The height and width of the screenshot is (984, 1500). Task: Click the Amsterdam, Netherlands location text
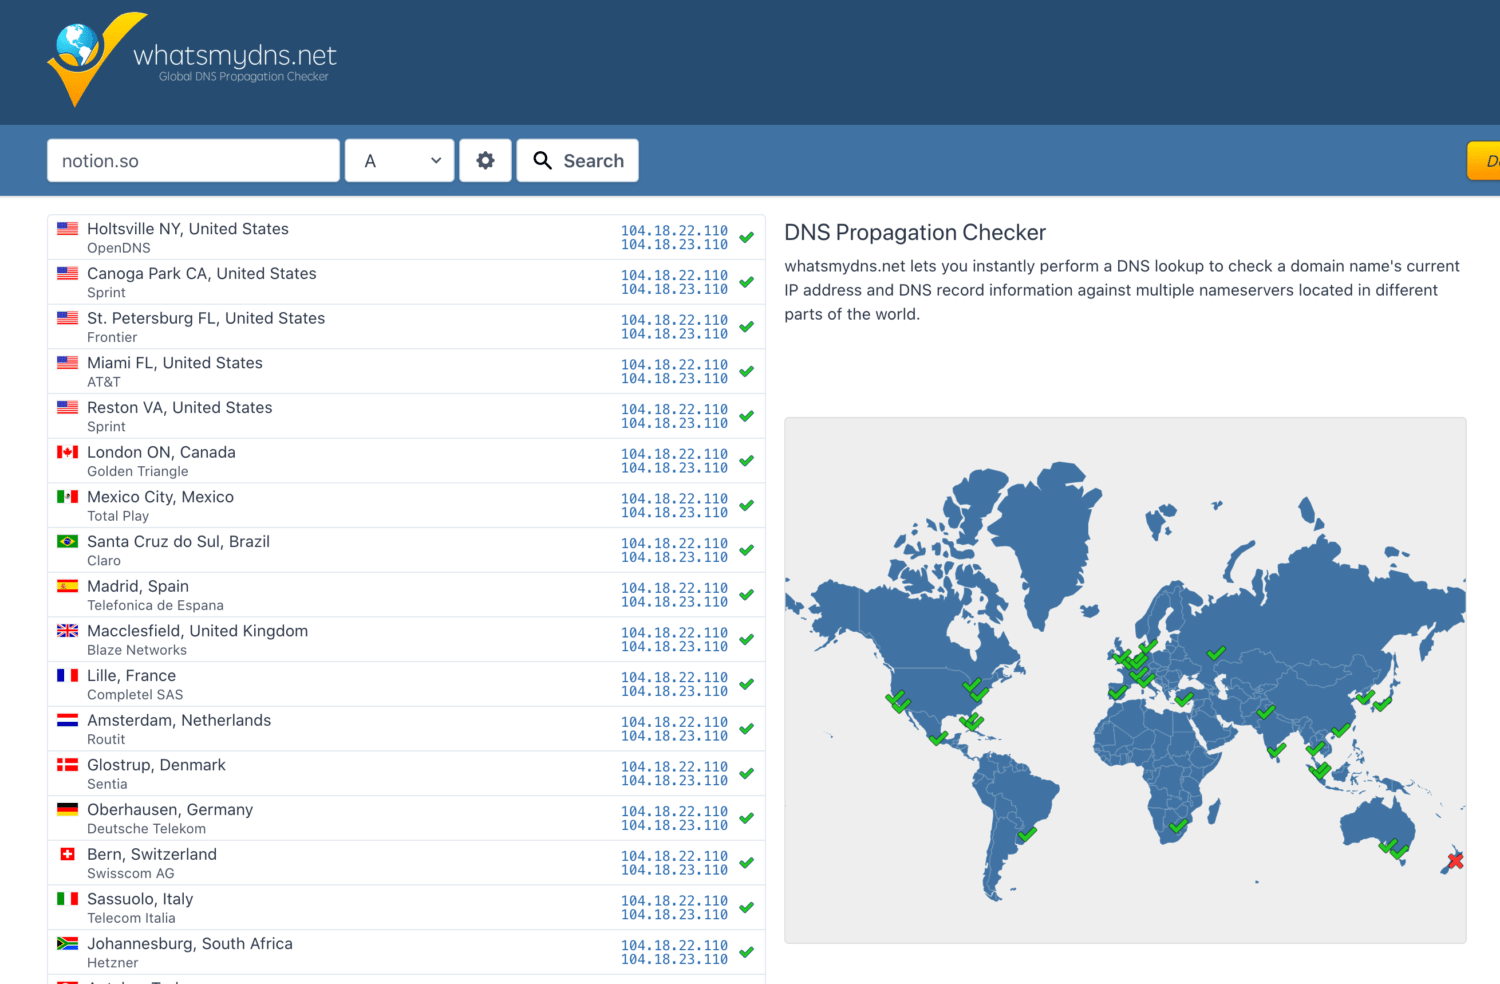(179, 721)
